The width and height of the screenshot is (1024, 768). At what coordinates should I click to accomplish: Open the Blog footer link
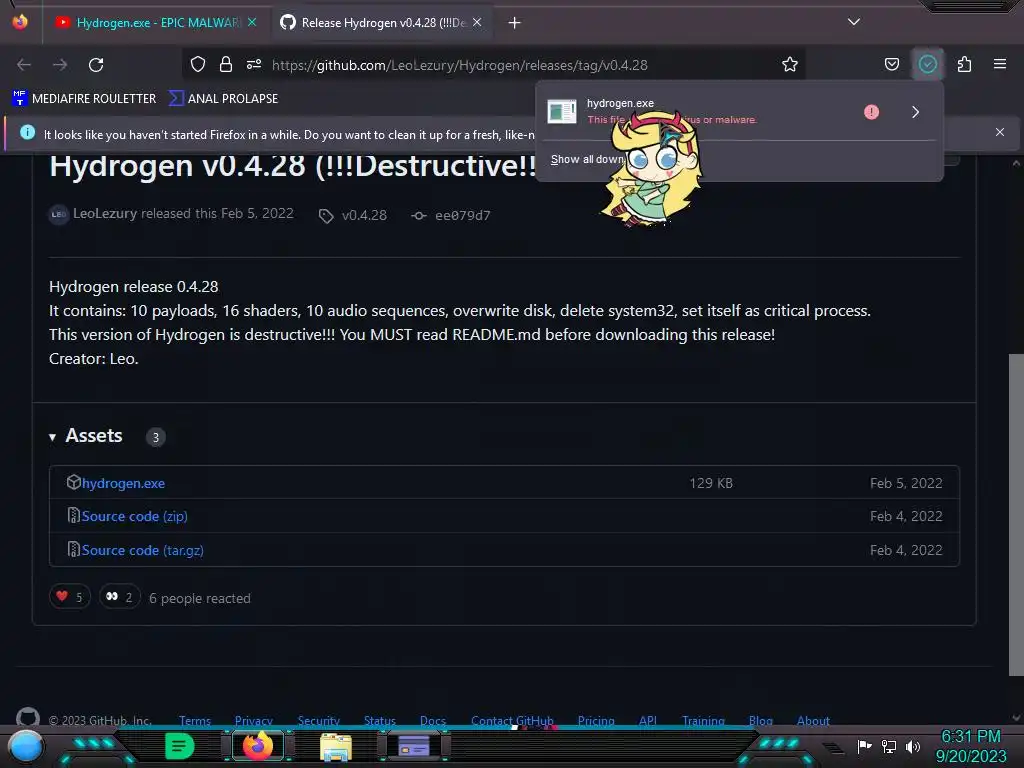click(760, 721)
